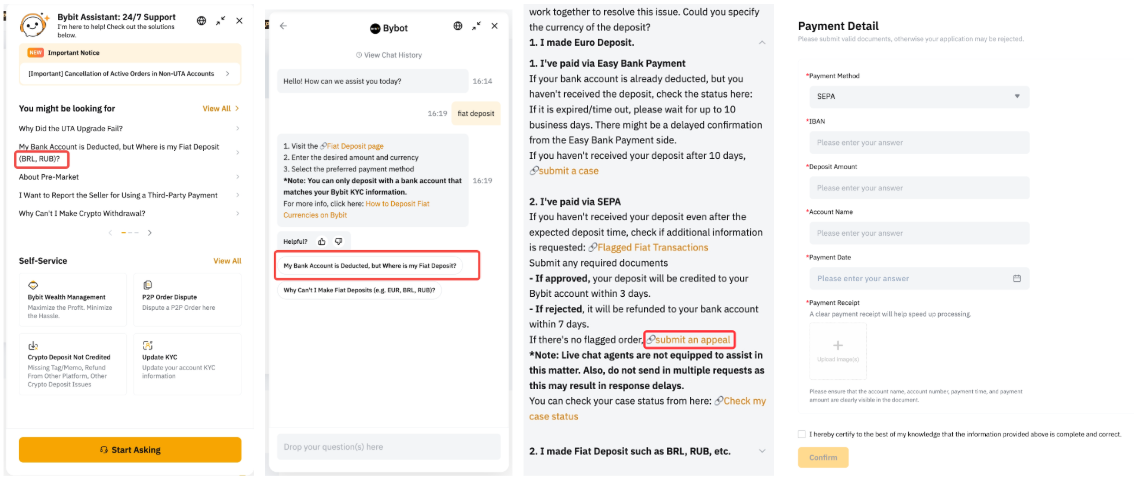Click globe language icon in Bybit Assistant header
This screenshot has width=1134, height=486.
click(x=201, y=20)
